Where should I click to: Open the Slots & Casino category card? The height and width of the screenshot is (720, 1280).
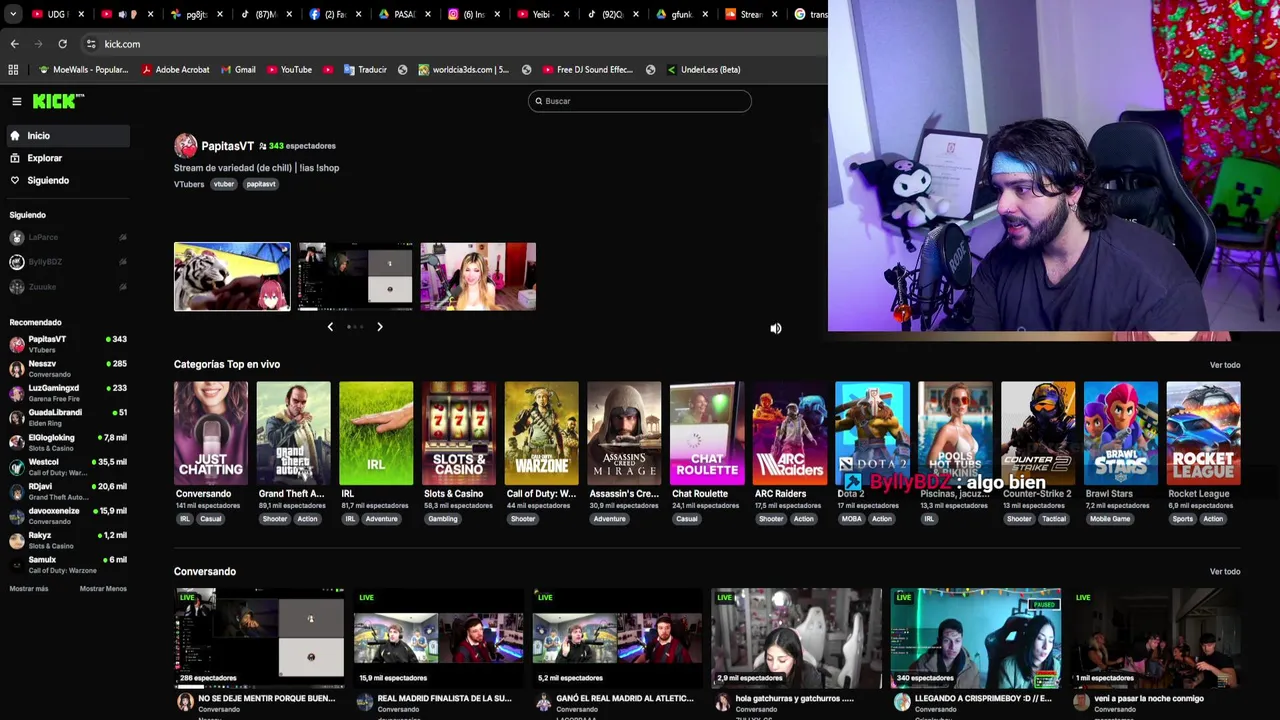coord(459,433)
